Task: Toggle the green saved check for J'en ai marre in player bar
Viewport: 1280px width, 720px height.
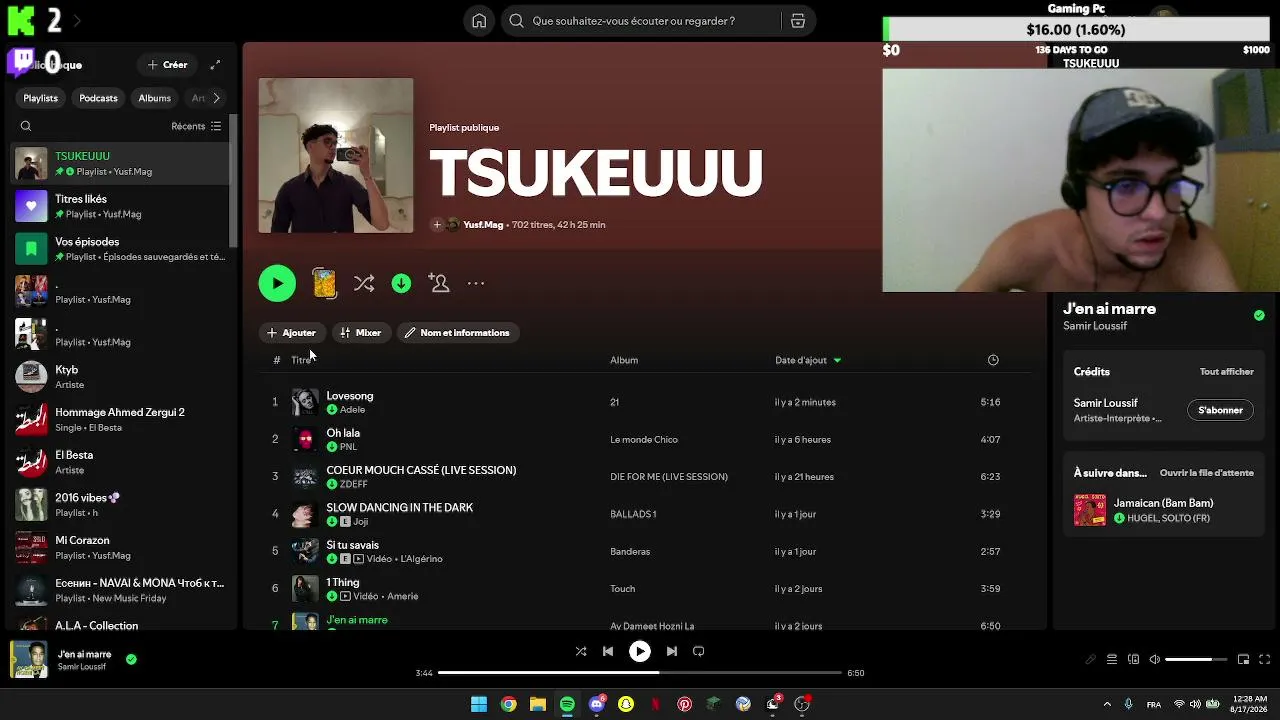Action: (x=131, y=659)
